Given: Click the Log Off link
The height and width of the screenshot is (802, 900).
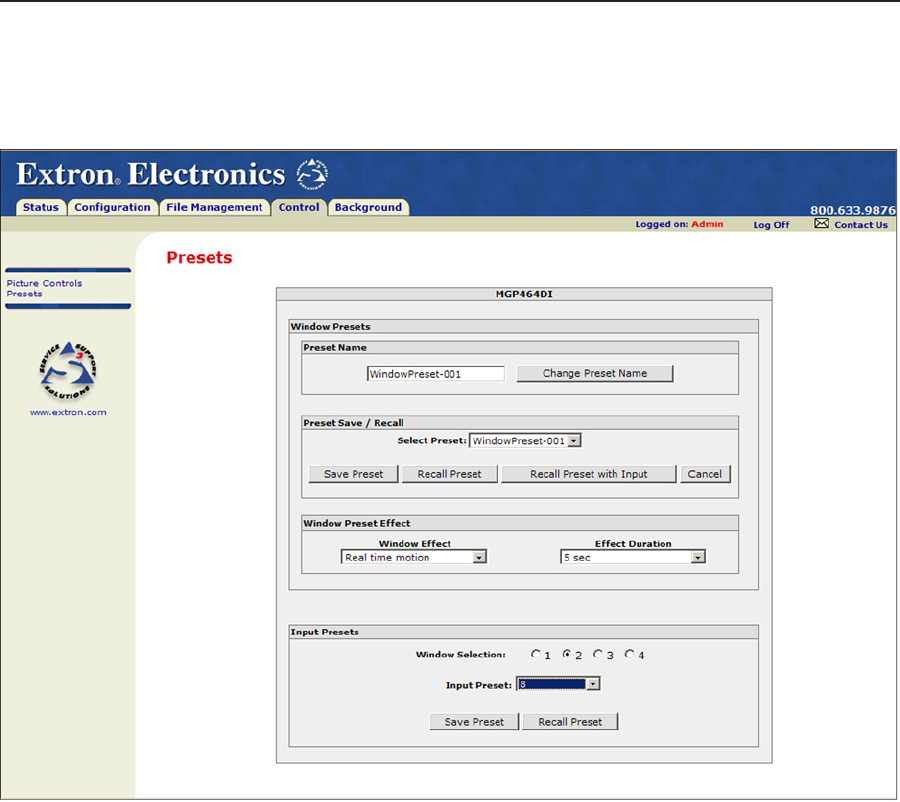Looking at the screenshot, I should (771, 225).
